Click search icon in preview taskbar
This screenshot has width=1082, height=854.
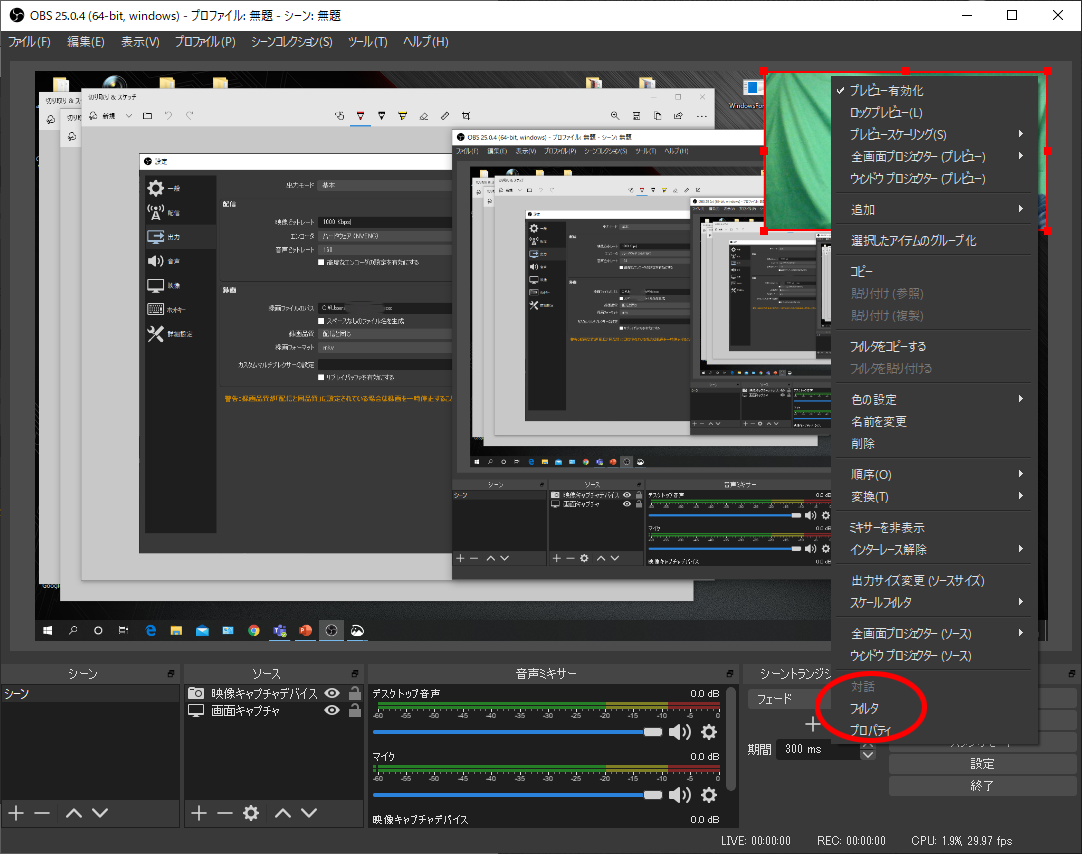[x=73, y=630]
